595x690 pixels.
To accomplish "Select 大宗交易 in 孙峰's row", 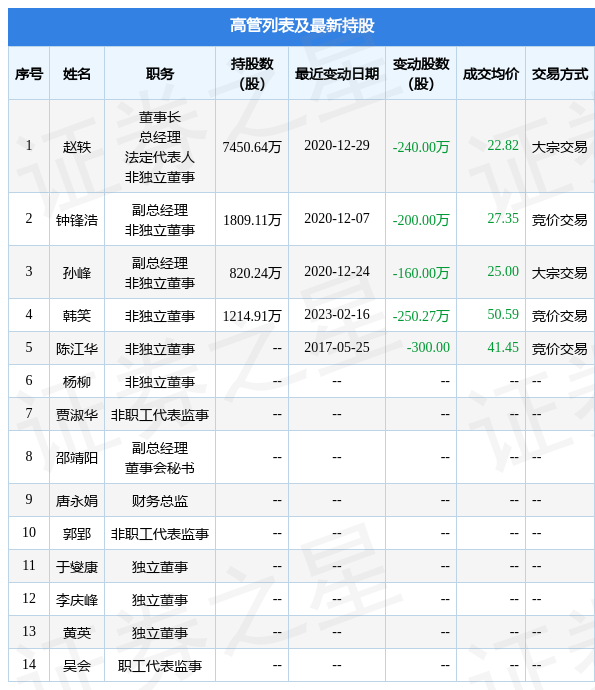I will (x=560, y=272).
